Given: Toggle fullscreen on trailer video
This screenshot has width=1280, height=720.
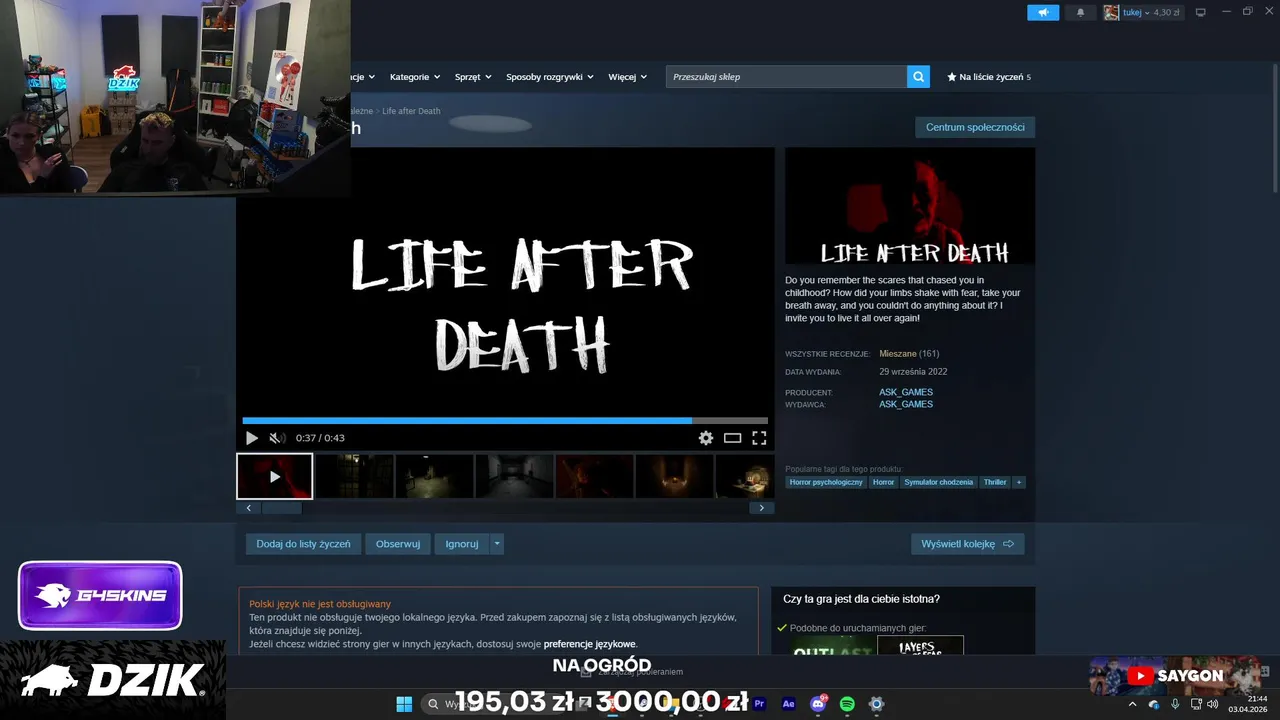Looking at the screenshot, I should [x=759, y=438].
